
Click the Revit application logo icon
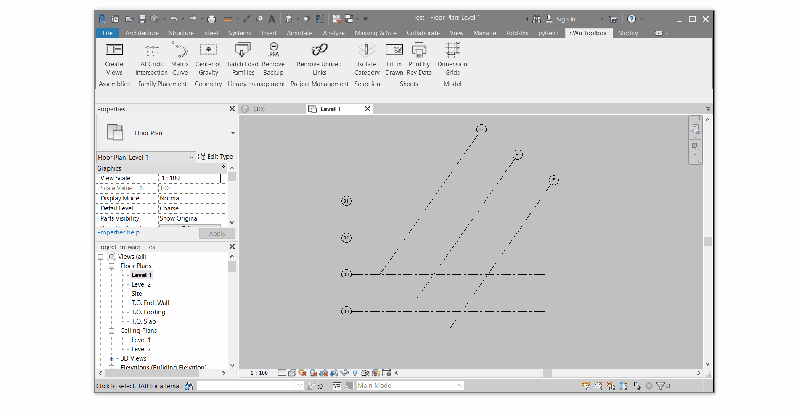pos(102,19)
